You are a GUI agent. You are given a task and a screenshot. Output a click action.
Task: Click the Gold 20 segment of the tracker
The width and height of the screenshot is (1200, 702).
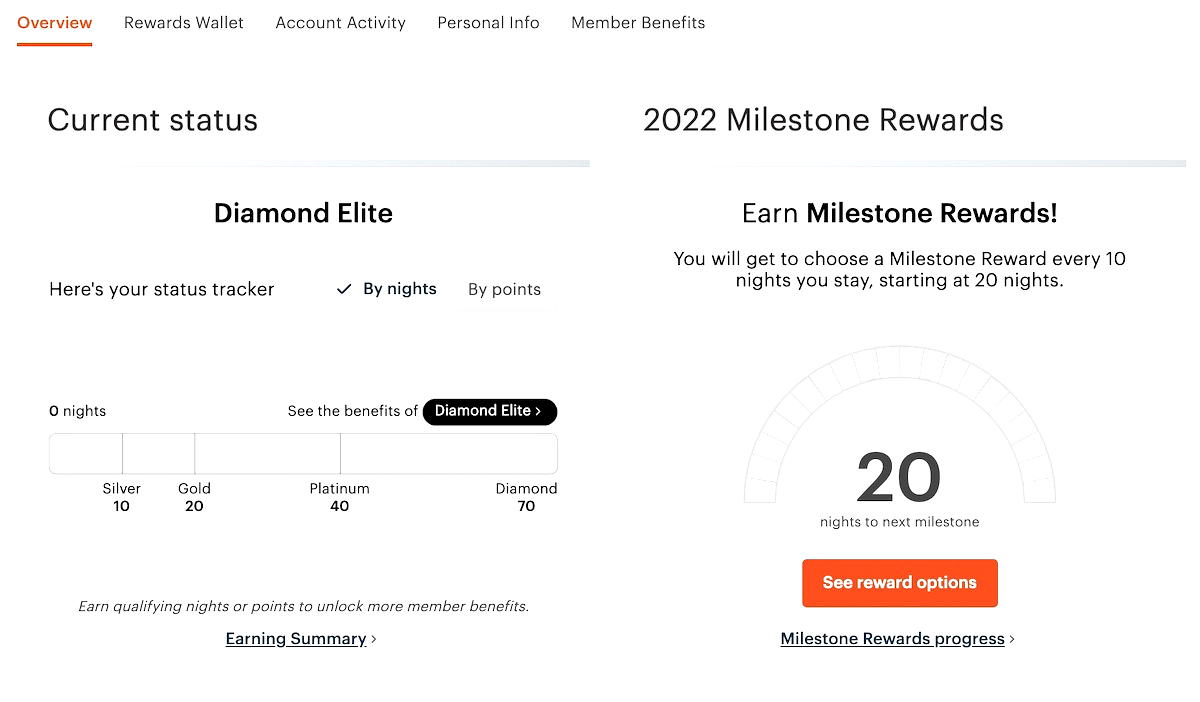194,497
